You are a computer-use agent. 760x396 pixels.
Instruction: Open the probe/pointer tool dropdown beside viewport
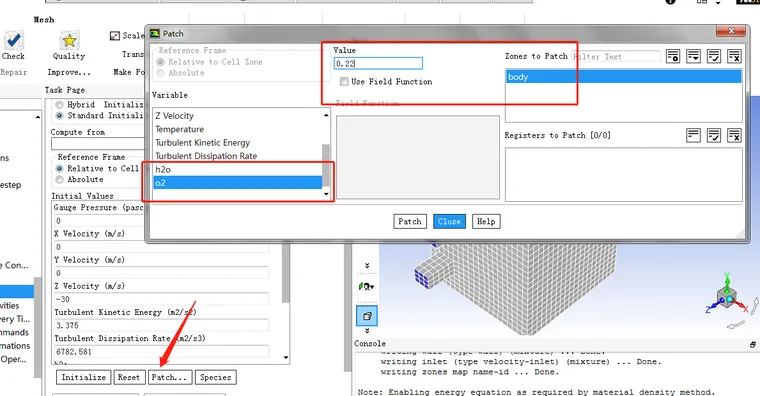coord(366,286)
